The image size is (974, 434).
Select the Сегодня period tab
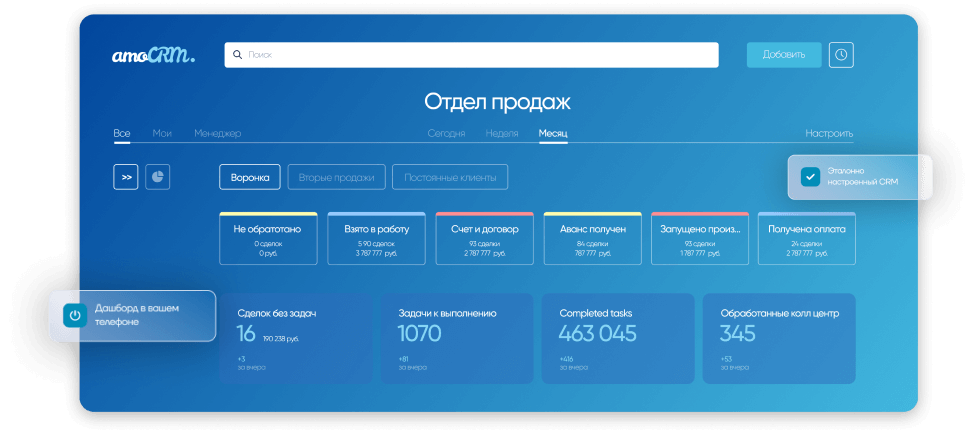point(447,133)
